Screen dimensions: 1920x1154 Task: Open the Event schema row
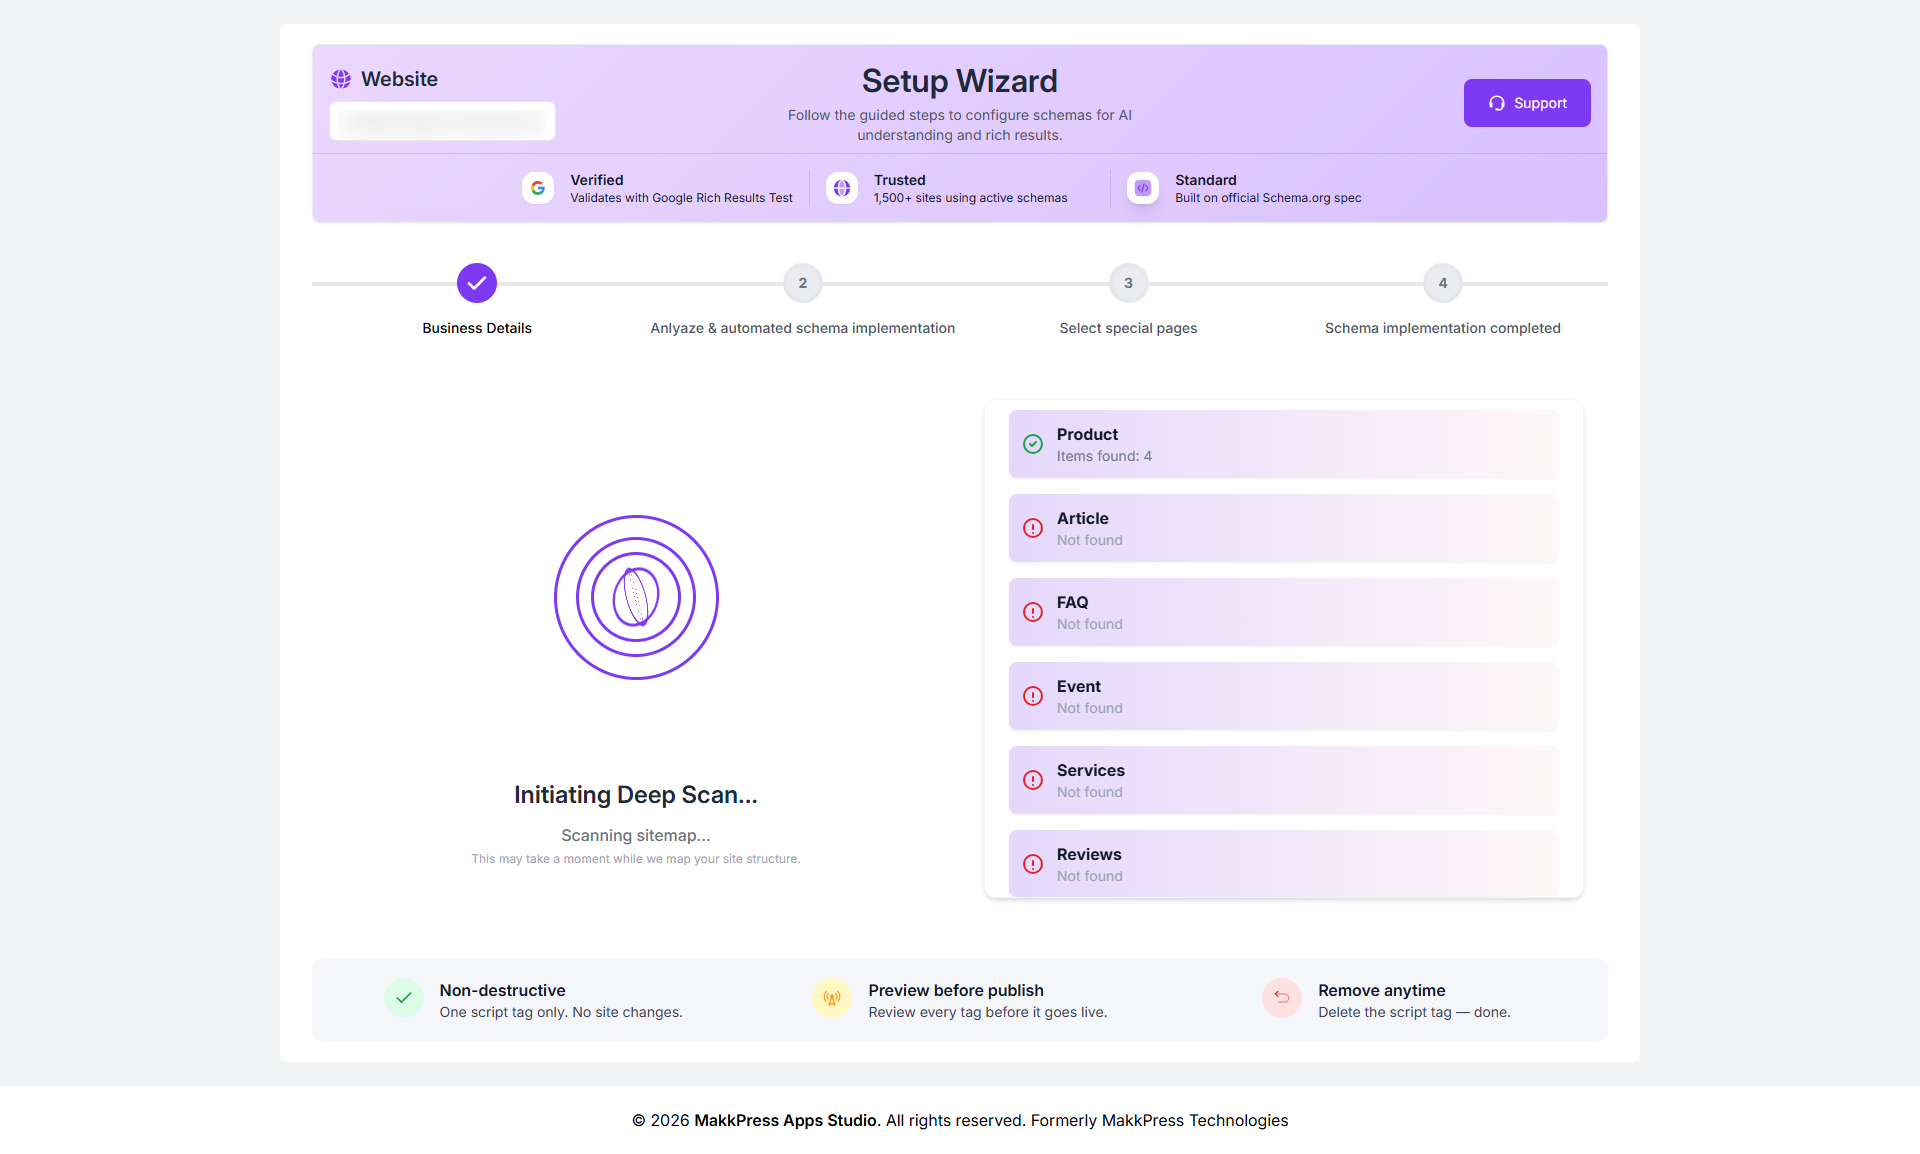[1283, 696]
